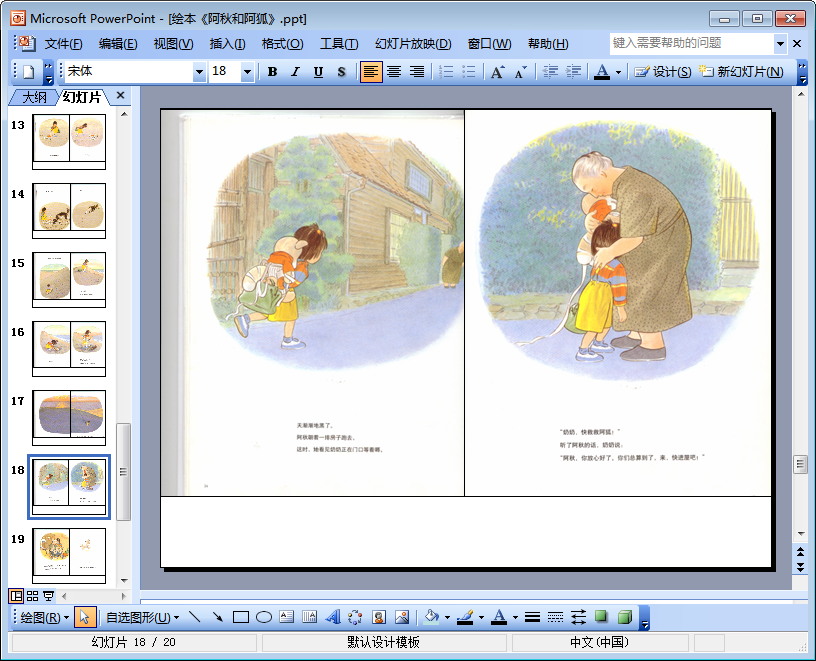Open the 视图(V) menu

click(x=173, y=44)
